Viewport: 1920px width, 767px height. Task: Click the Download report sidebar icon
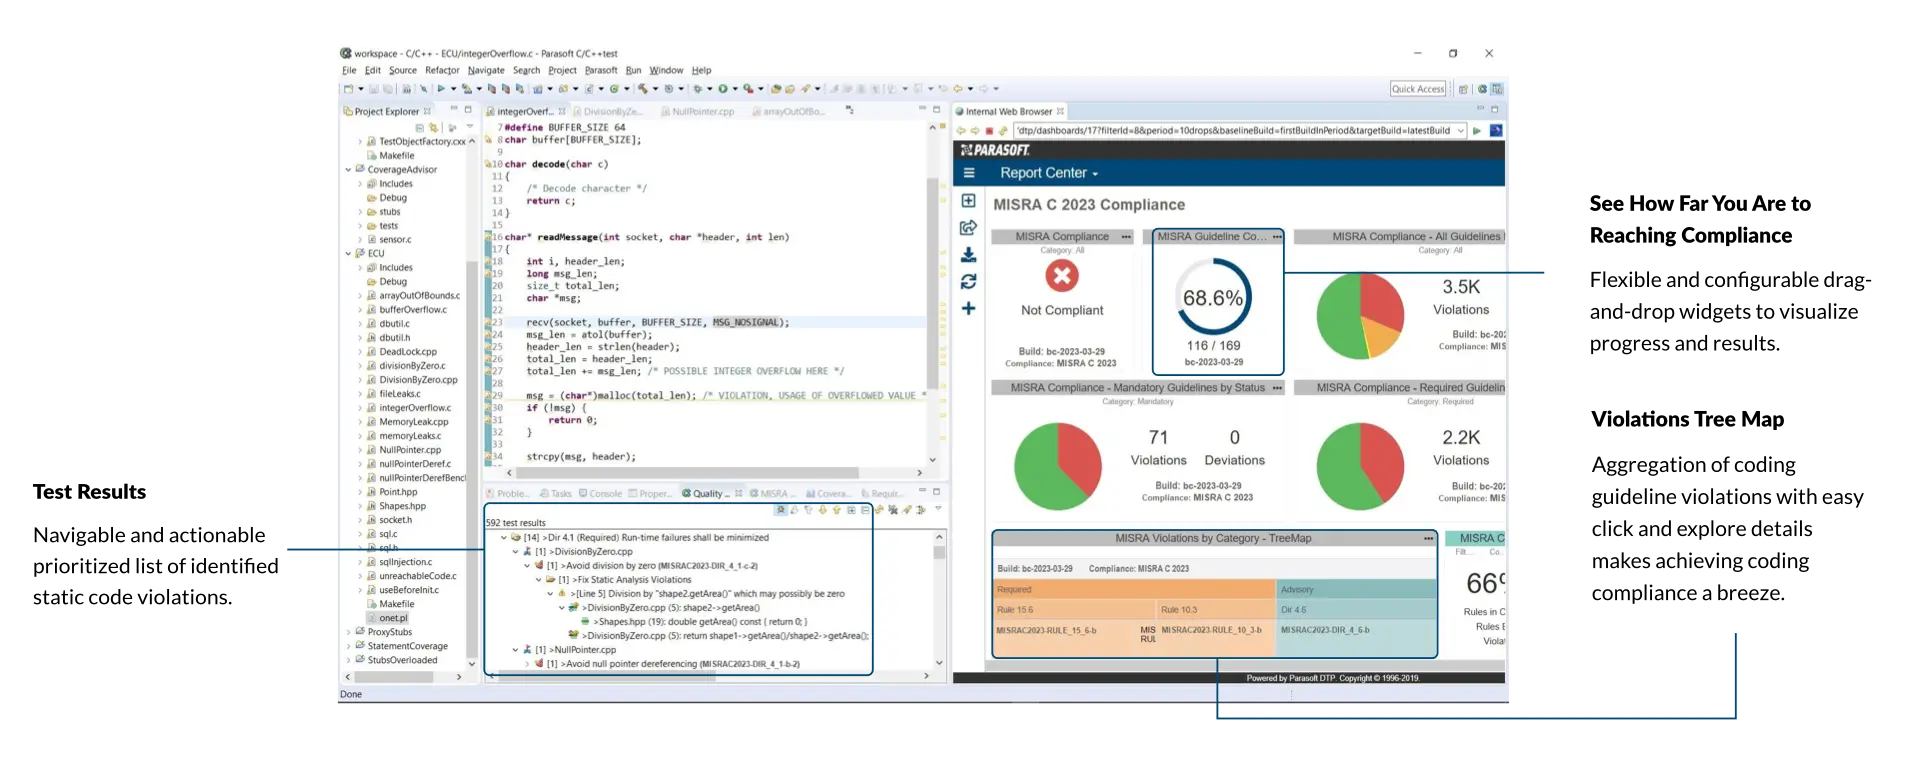click(968, 255)
